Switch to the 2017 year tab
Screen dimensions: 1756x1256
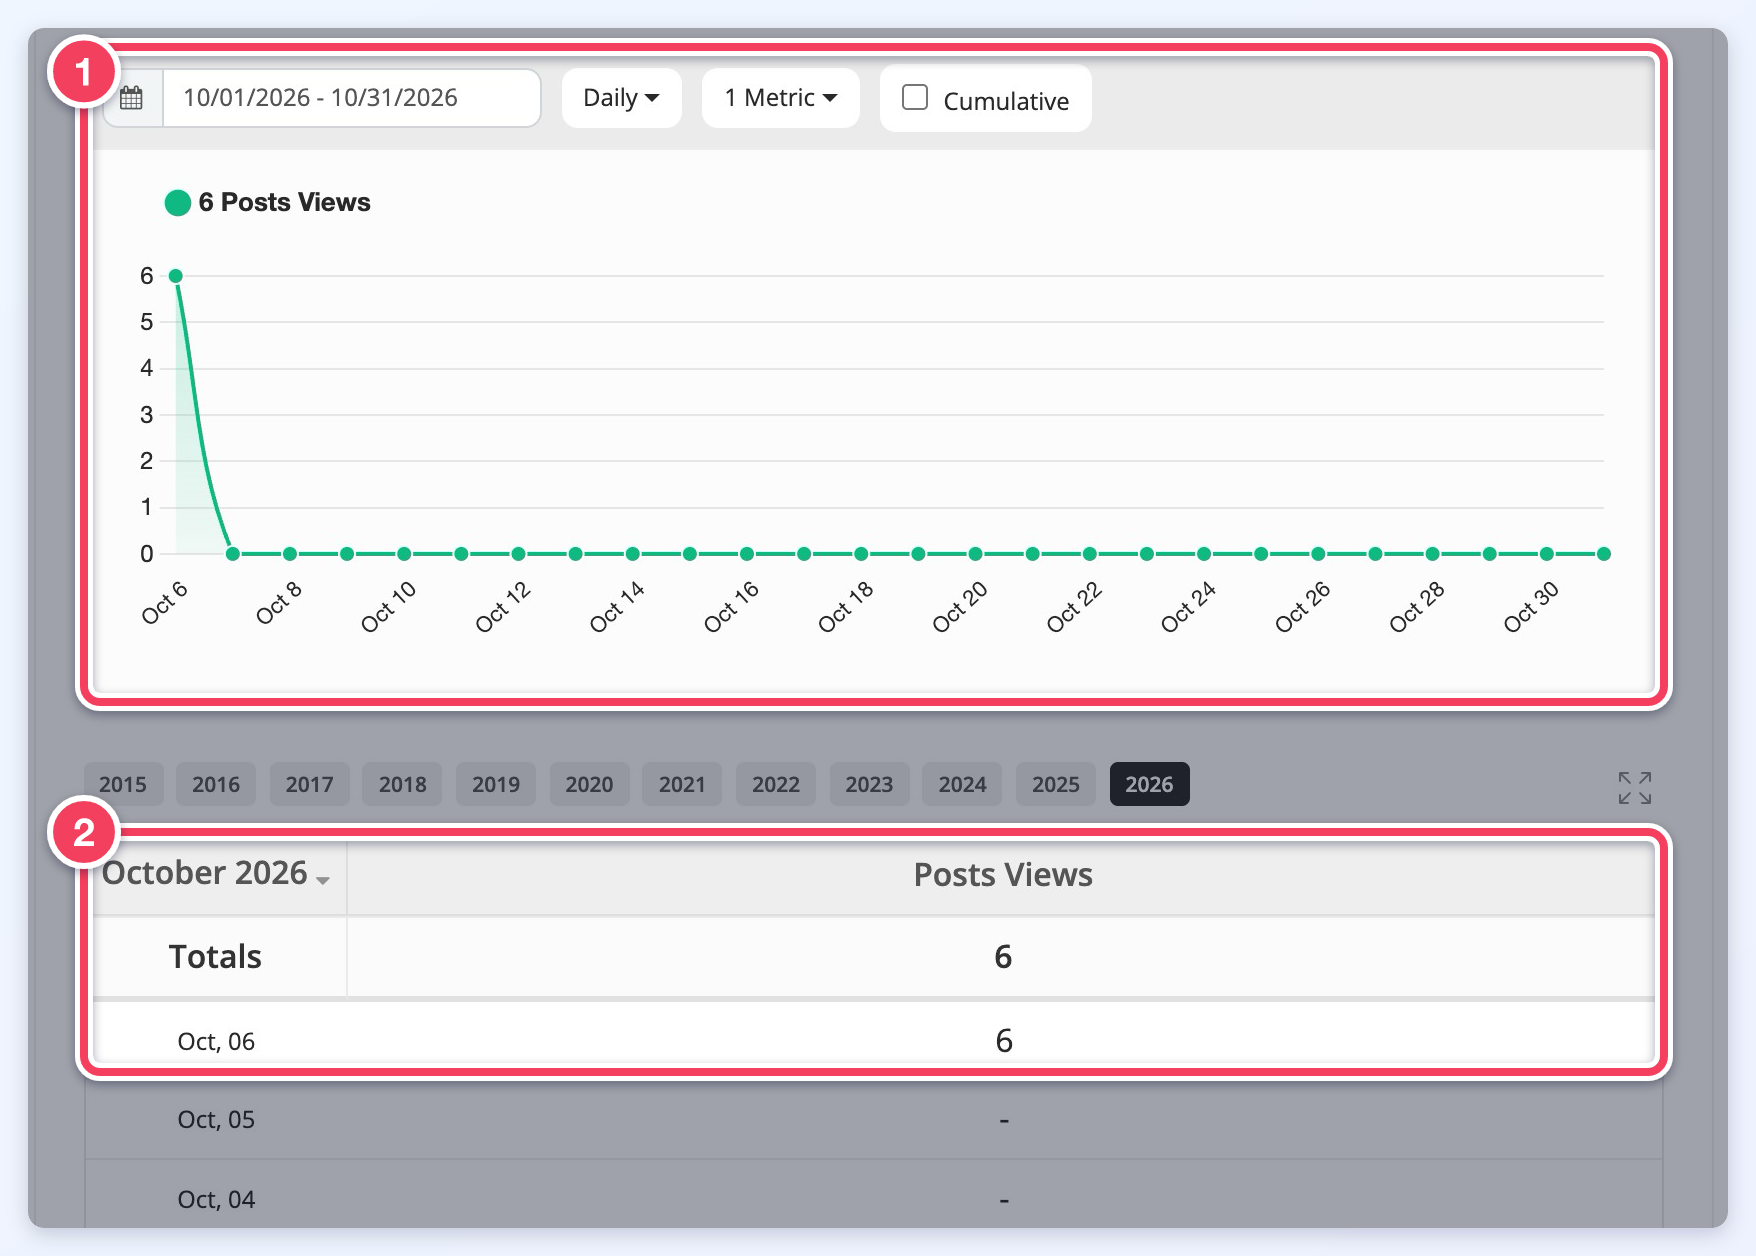pyautogui.click(x=310, y=784)
